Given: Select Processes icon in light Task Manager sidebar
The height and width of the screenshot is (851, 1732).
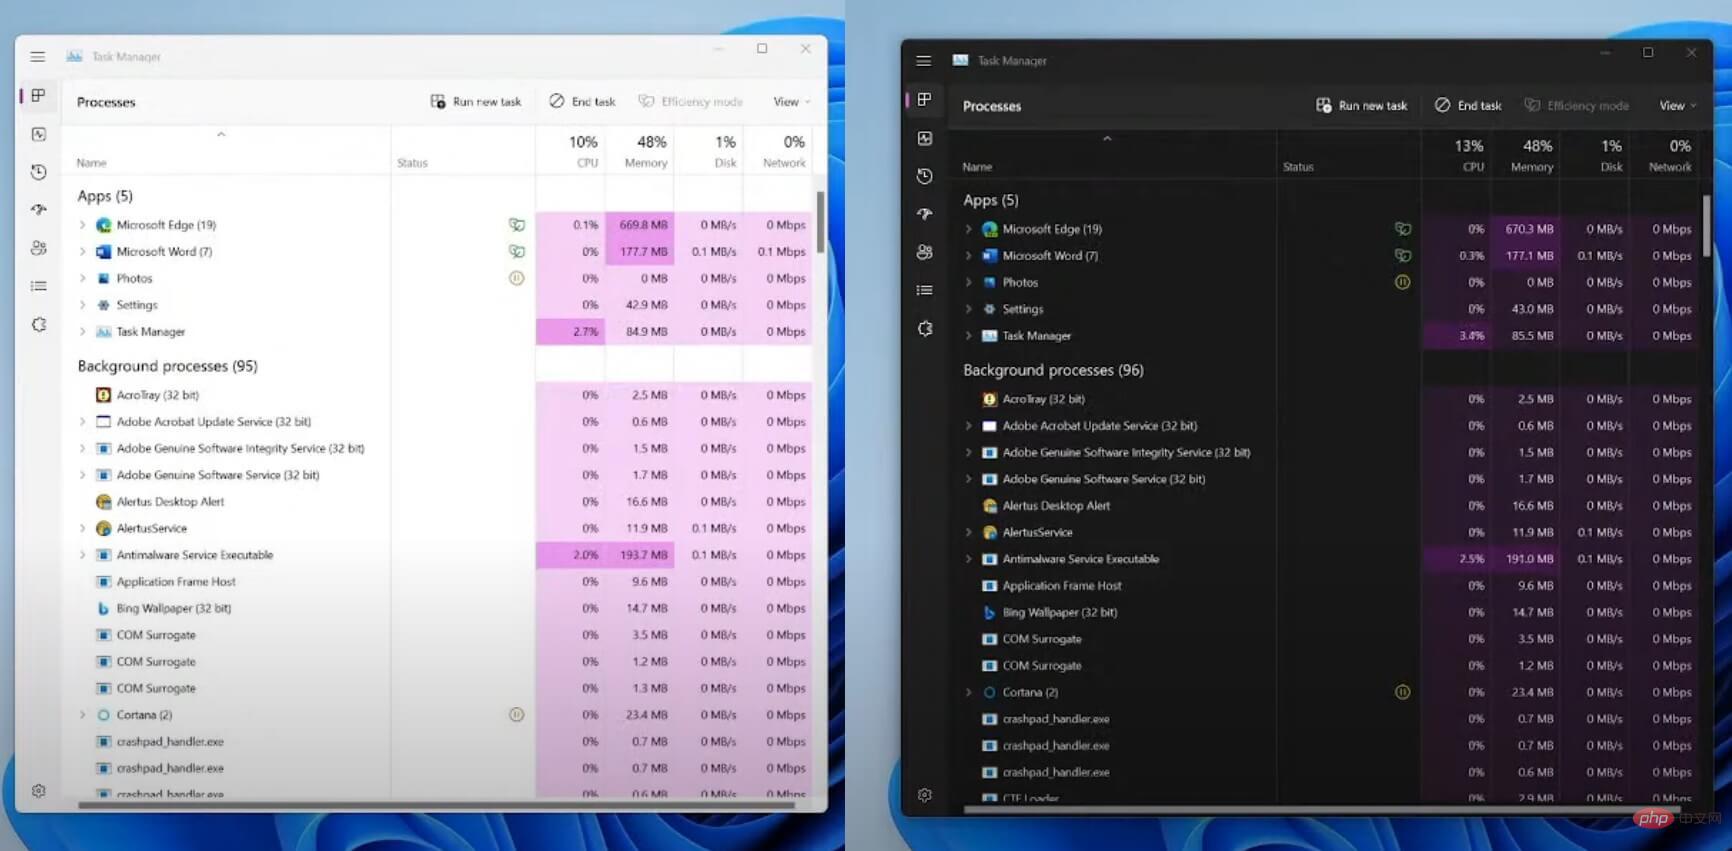Looking at the screenshot, I should (x=38, y=96).
